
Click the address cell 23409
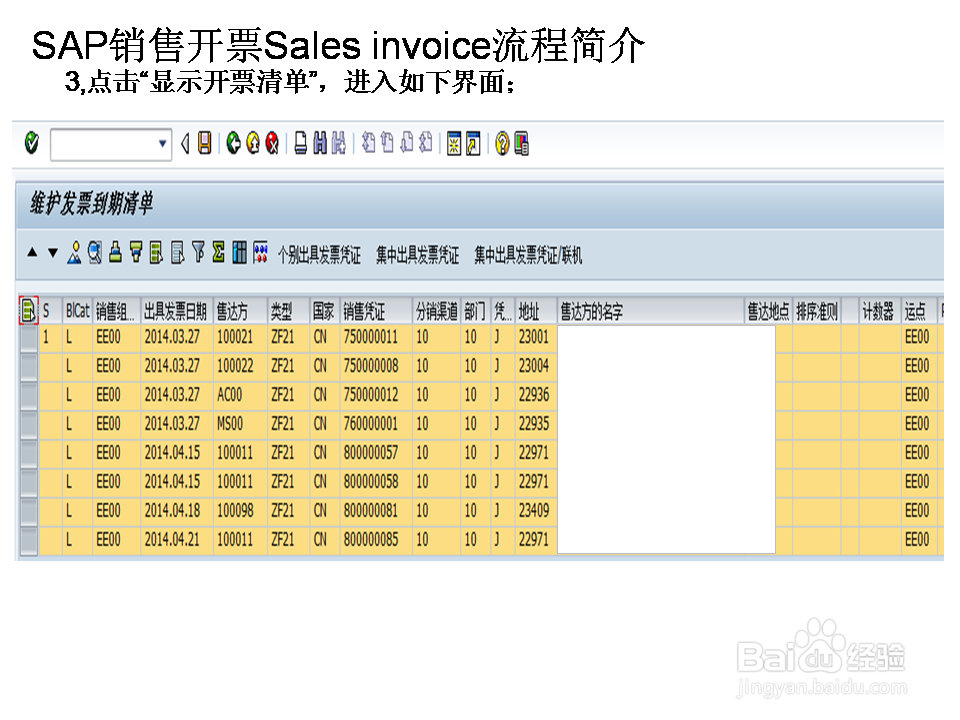point(534,511)
